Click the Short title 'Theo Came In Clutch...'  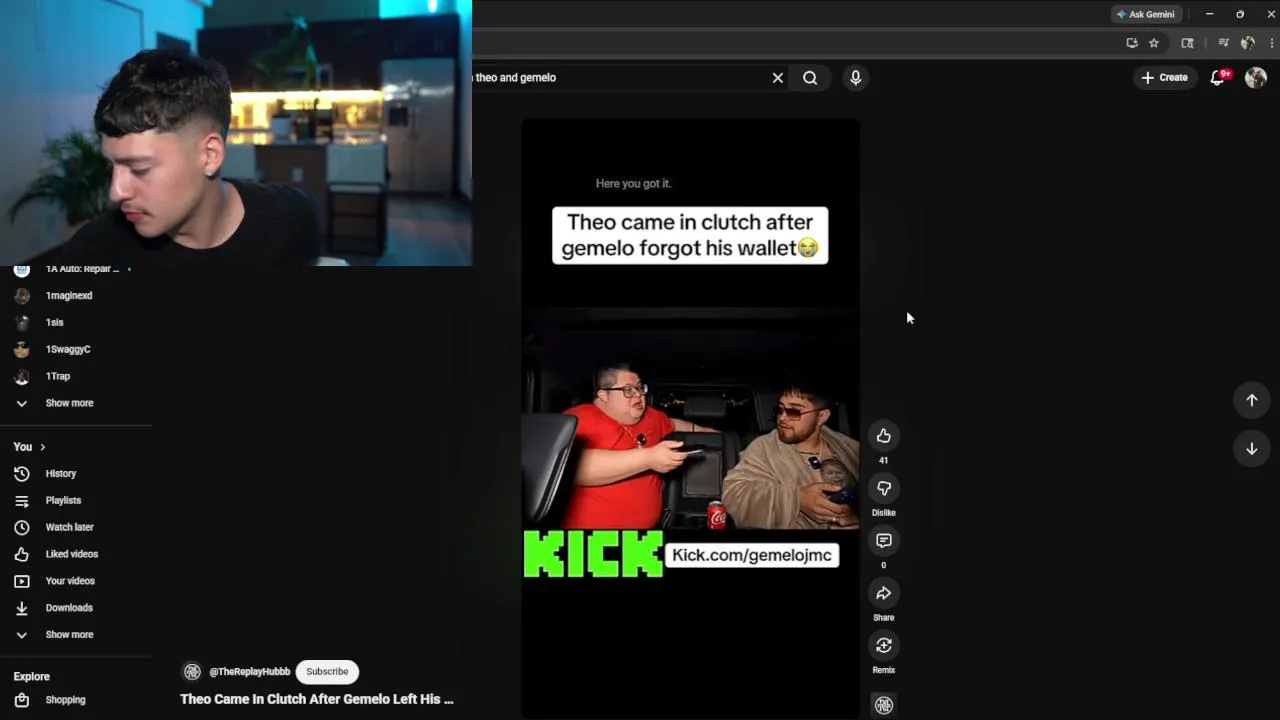tap(317, 699)
